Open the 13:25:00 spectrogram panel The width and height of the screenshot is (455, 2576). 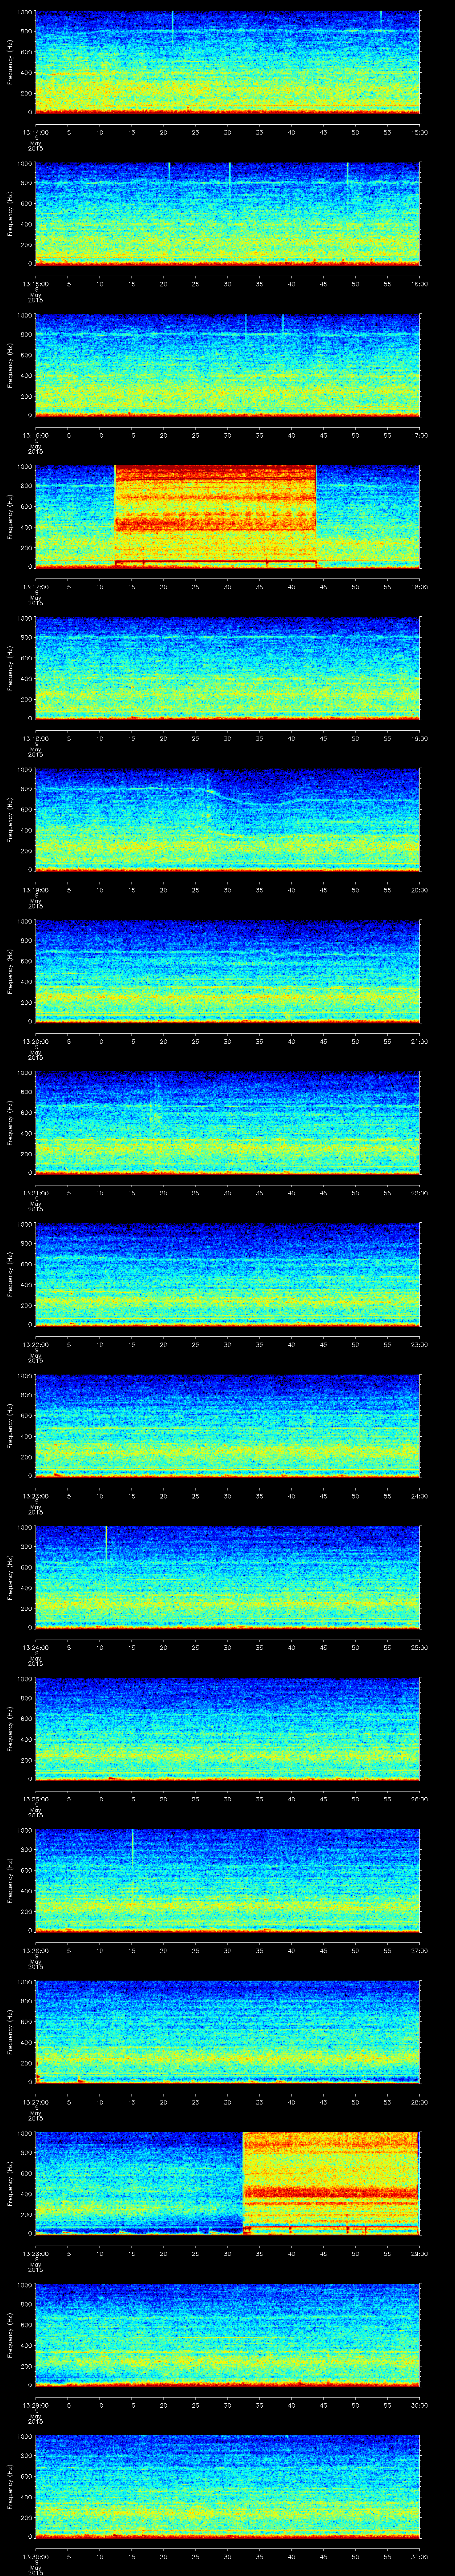click(x=227, y=1728)
